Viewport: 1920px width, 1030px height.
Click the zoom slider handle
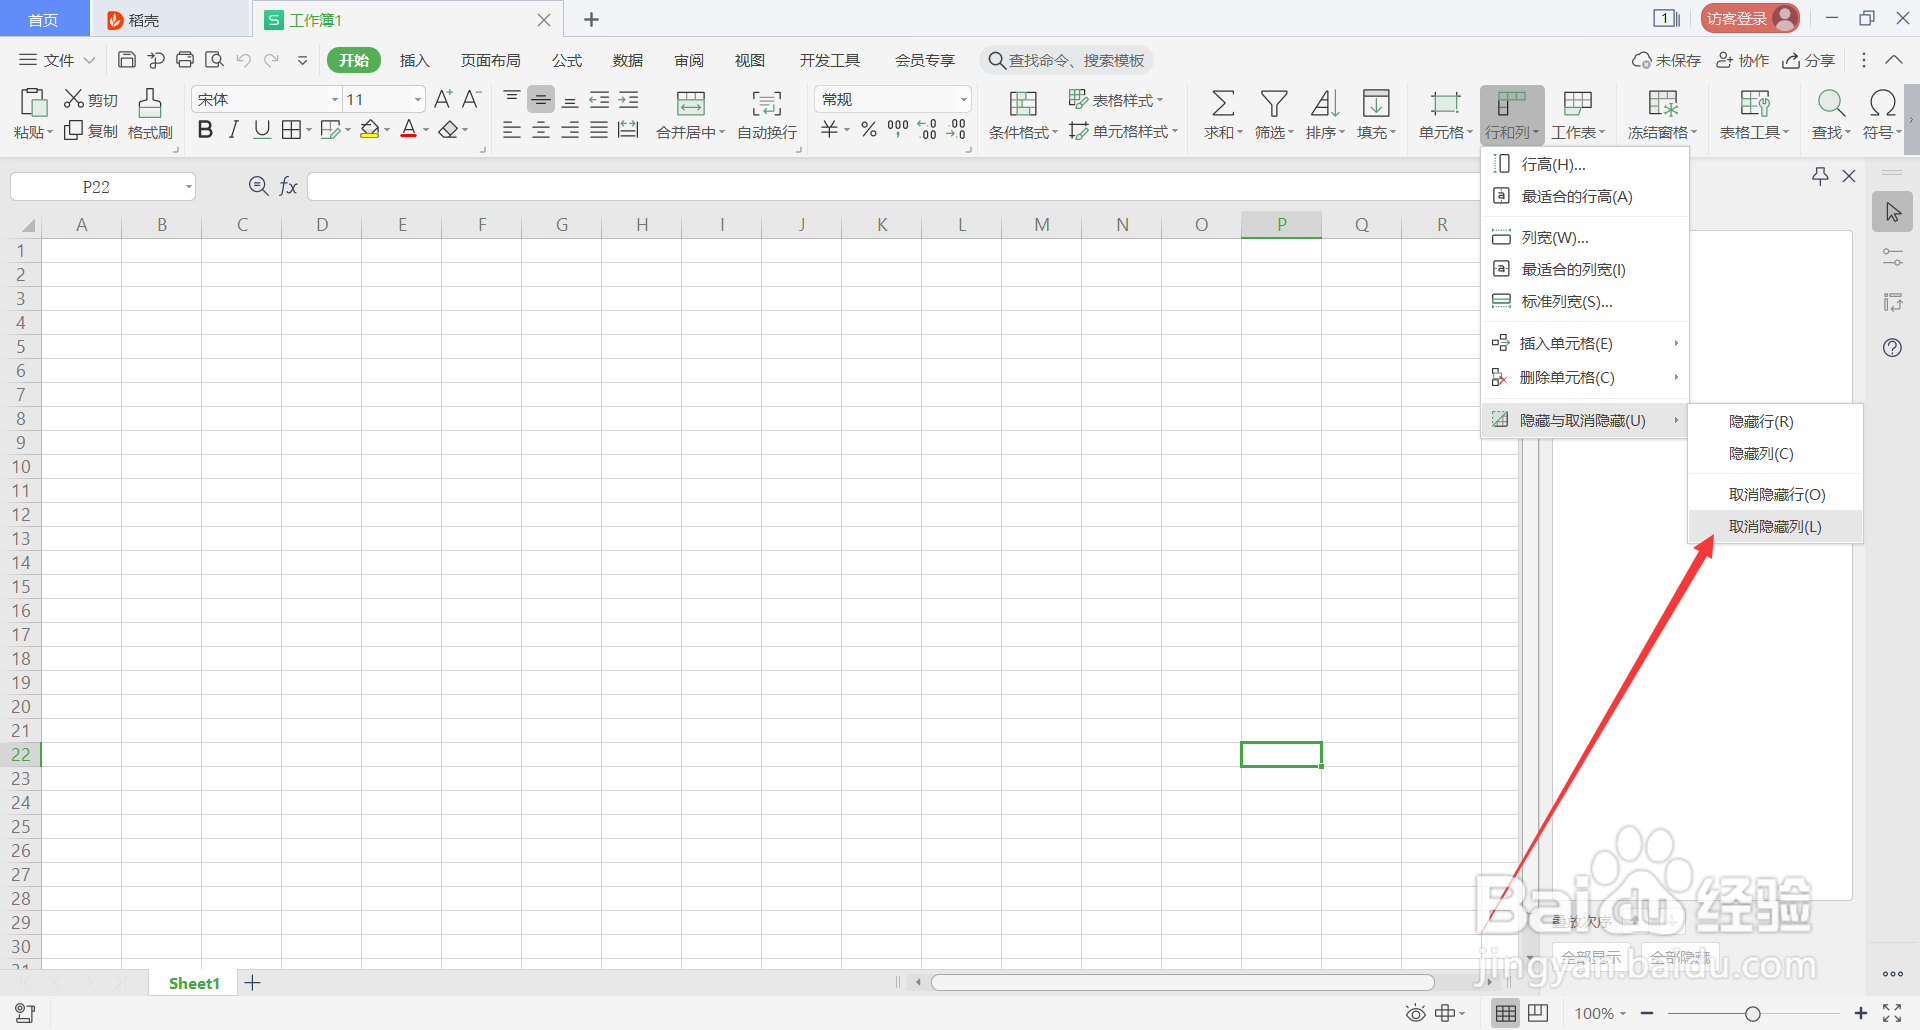(1752, 1014)
